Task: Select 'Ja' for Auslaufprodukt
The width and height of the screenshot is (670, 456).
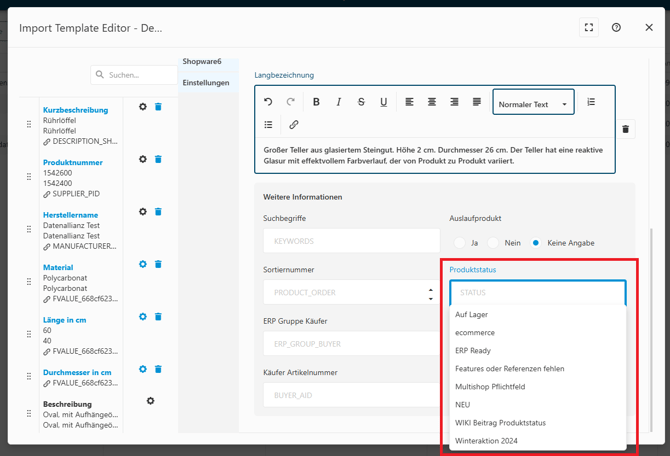Action: [460, 243]
